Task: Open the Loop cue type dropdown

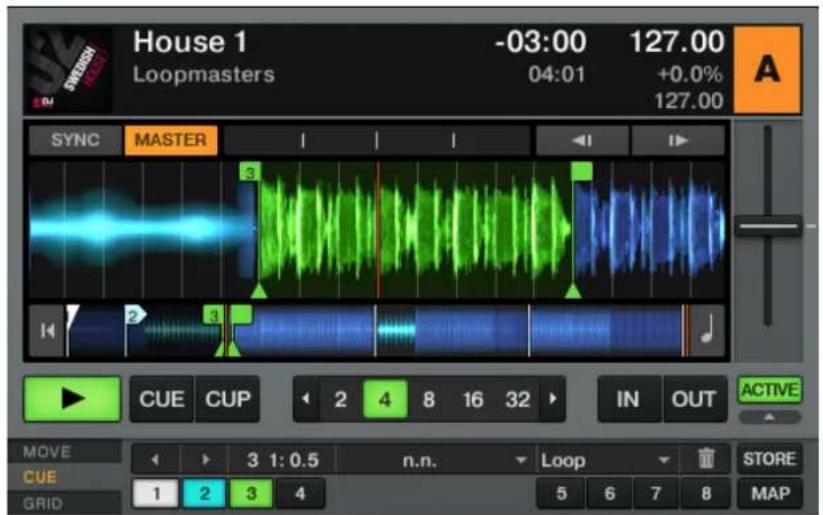Action: 608,460
